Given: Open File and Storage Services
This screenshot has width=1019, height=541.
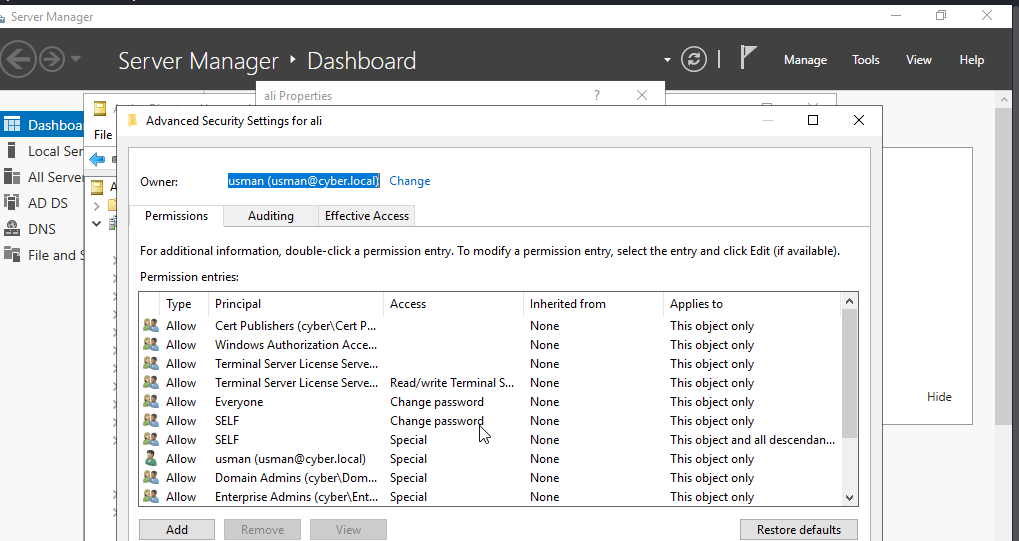Looking at the screenshot, I should (x=42, y=255).
